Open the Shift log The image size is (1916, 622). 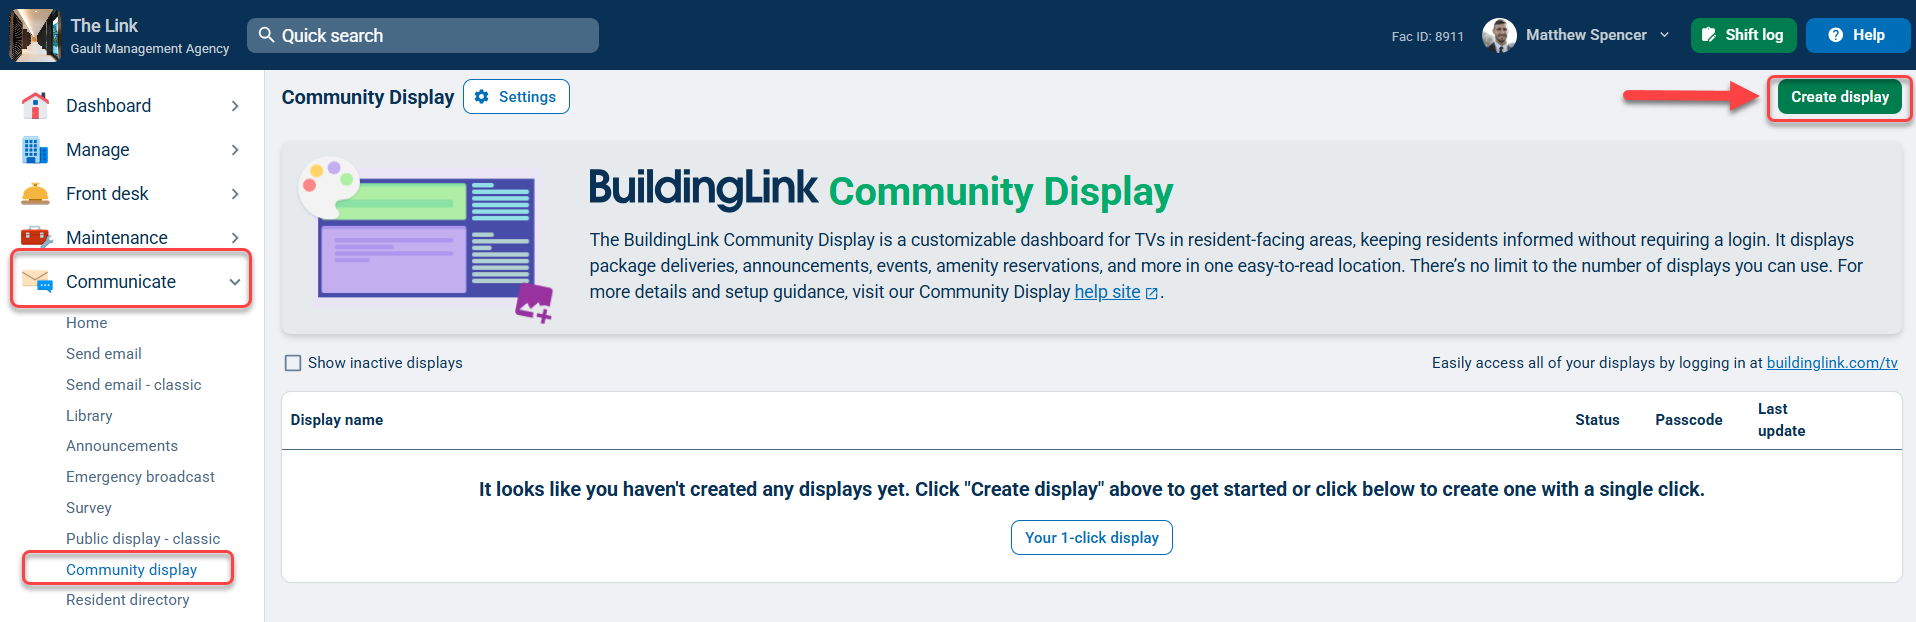(x=1744, y=35)
